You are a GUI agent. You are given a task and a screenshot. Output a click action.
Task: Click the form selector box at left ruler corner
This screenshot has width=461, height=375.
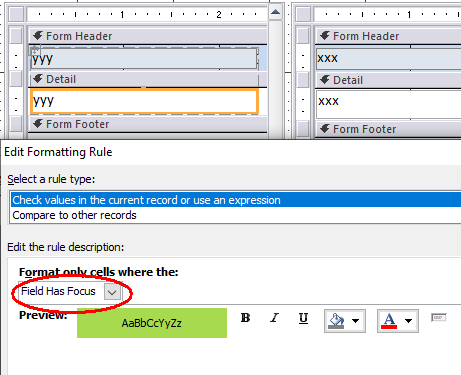(x=16, y=14)
